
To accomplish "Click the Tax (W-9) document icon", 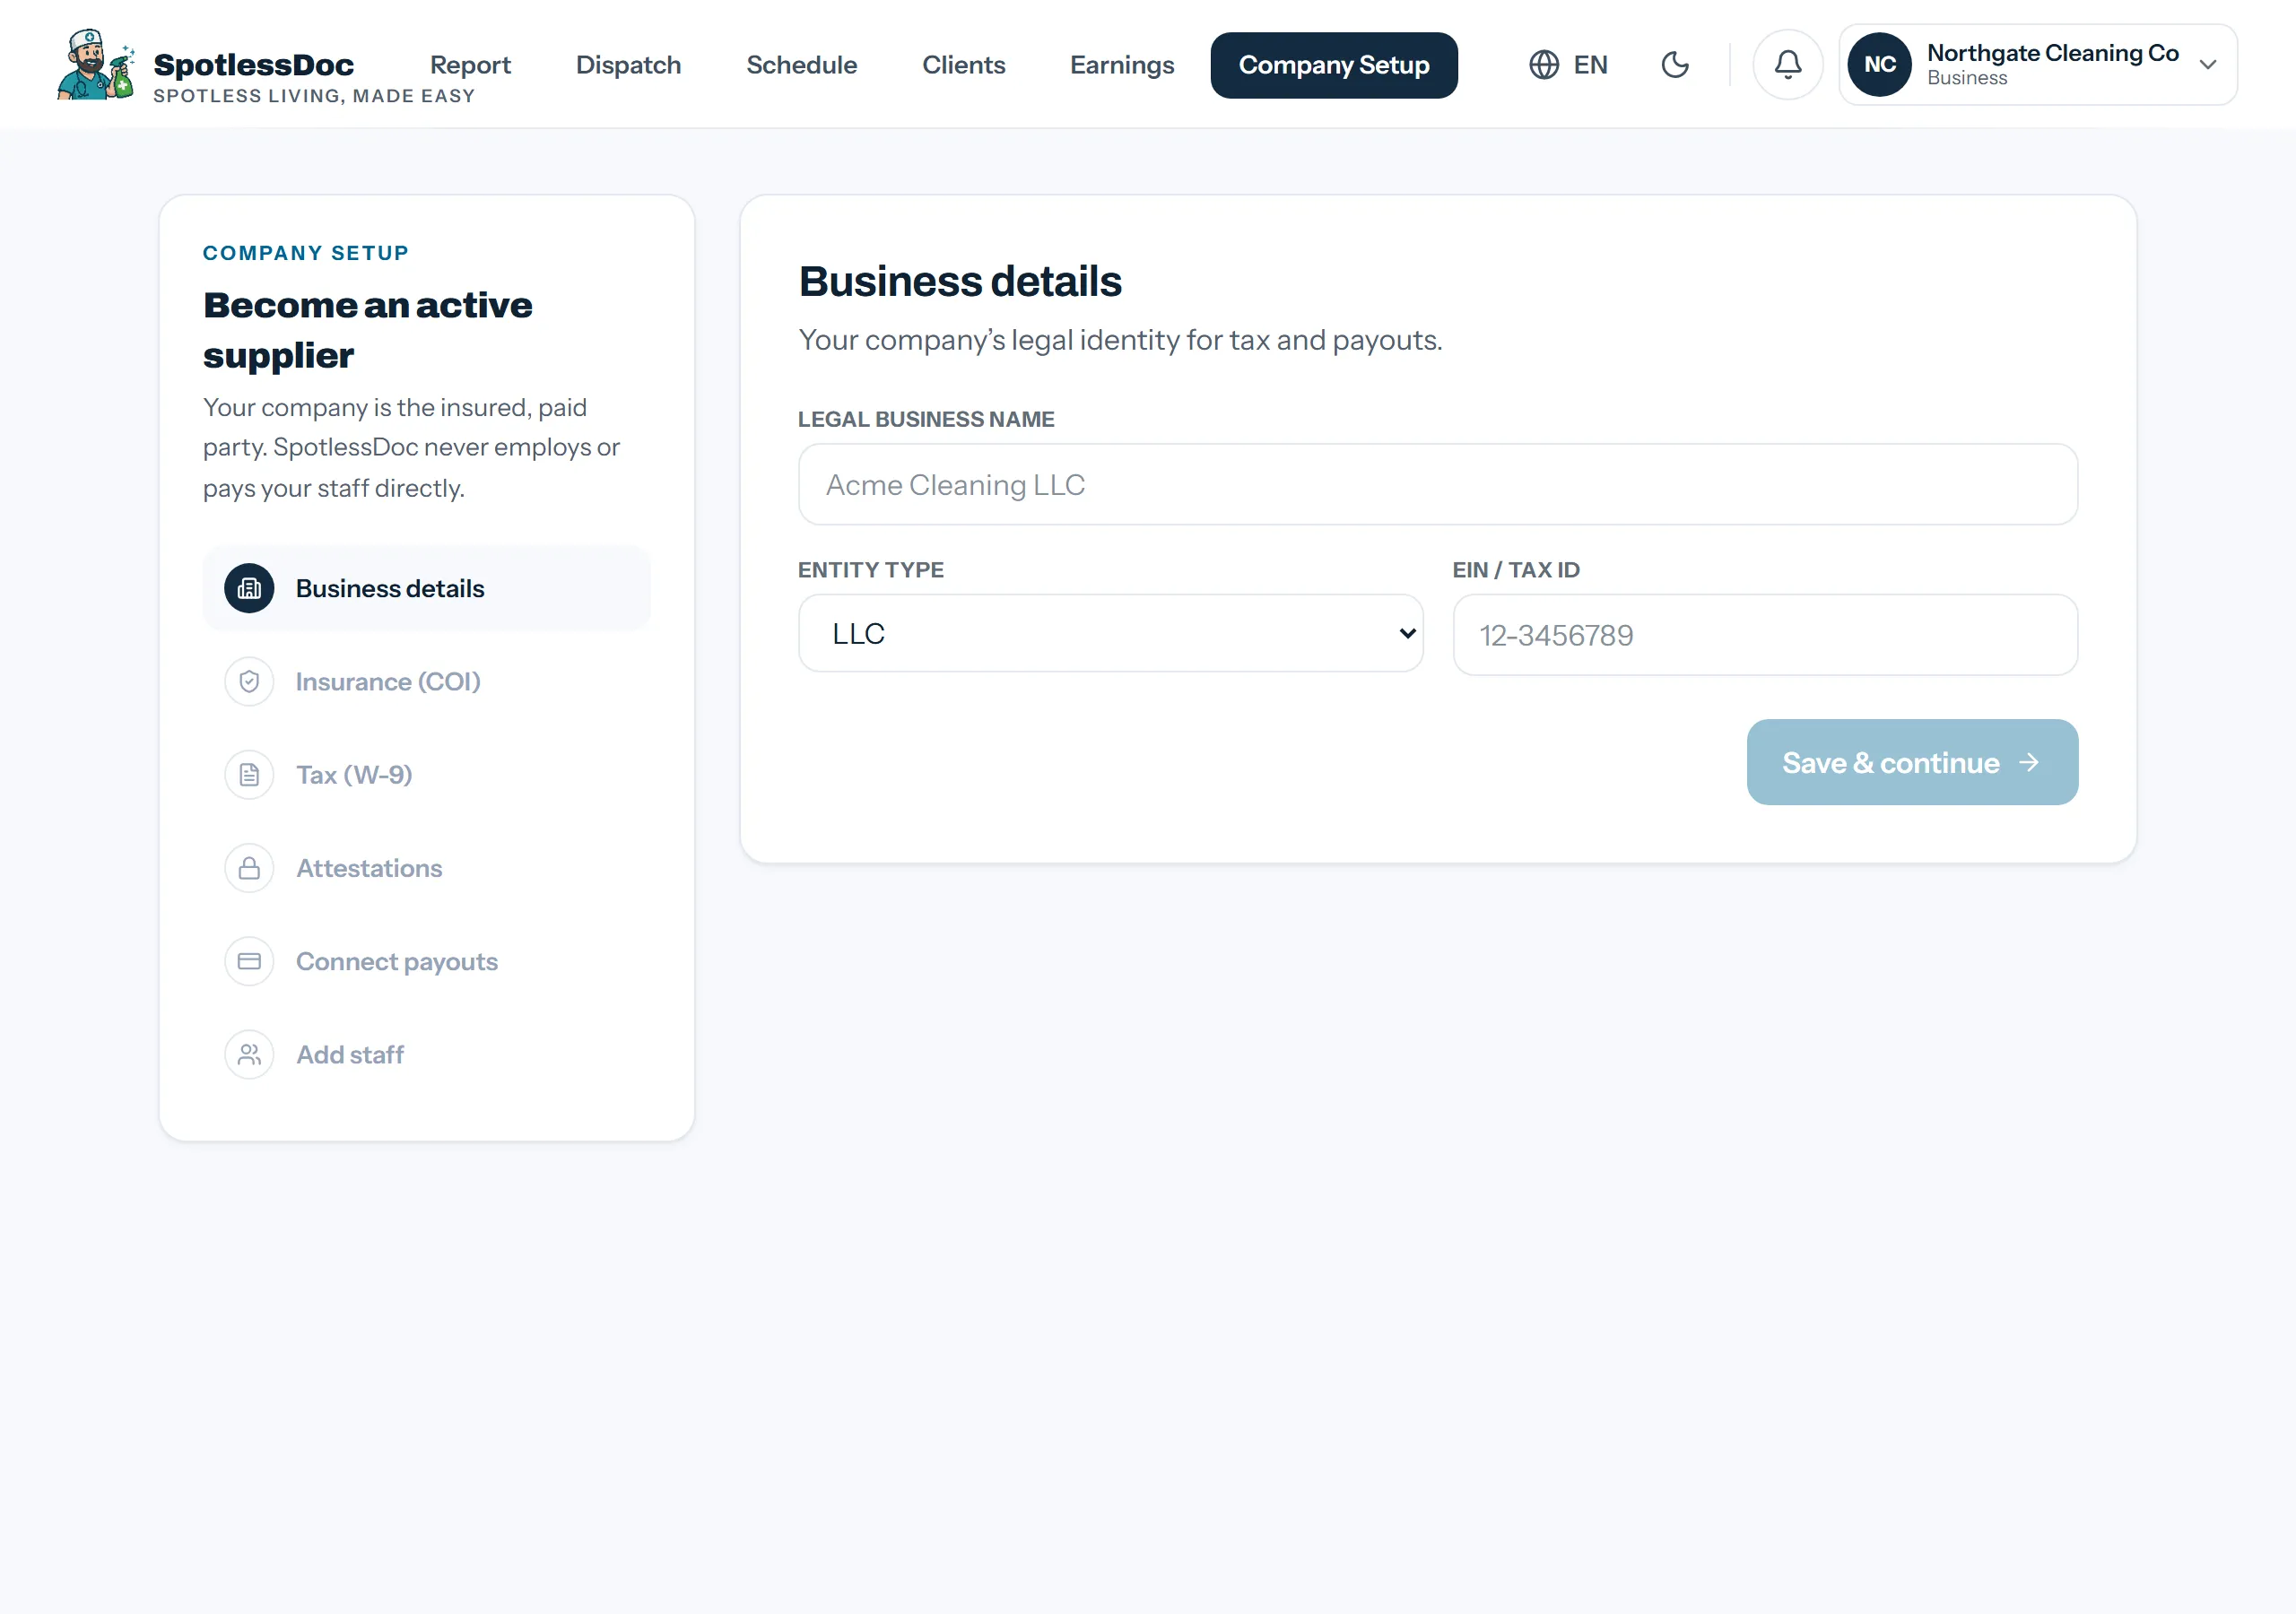I will click(249, 775).
